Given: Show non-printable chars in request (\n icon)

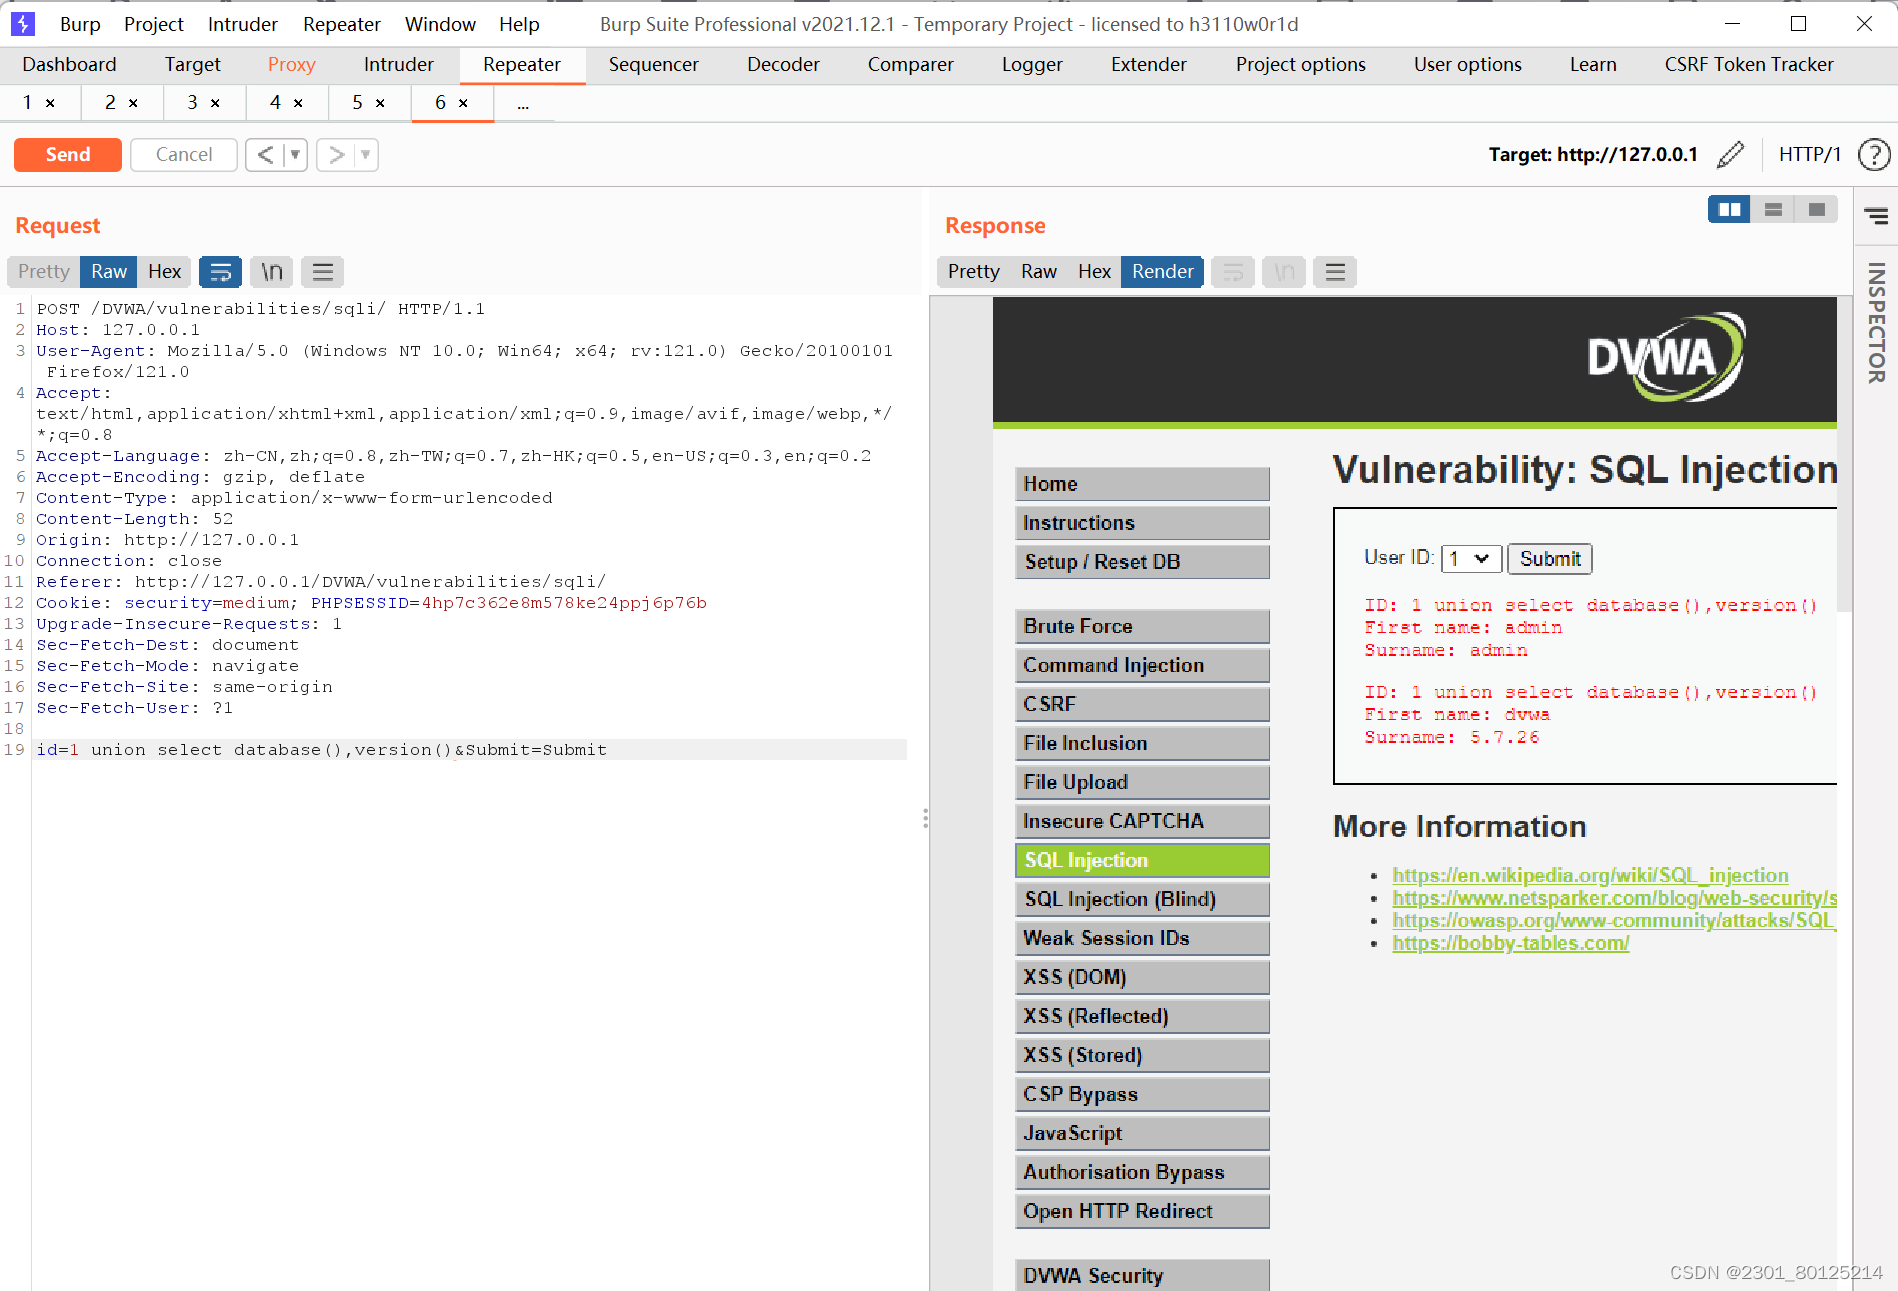Looking at the screenshot, I should tap(272, 272).
